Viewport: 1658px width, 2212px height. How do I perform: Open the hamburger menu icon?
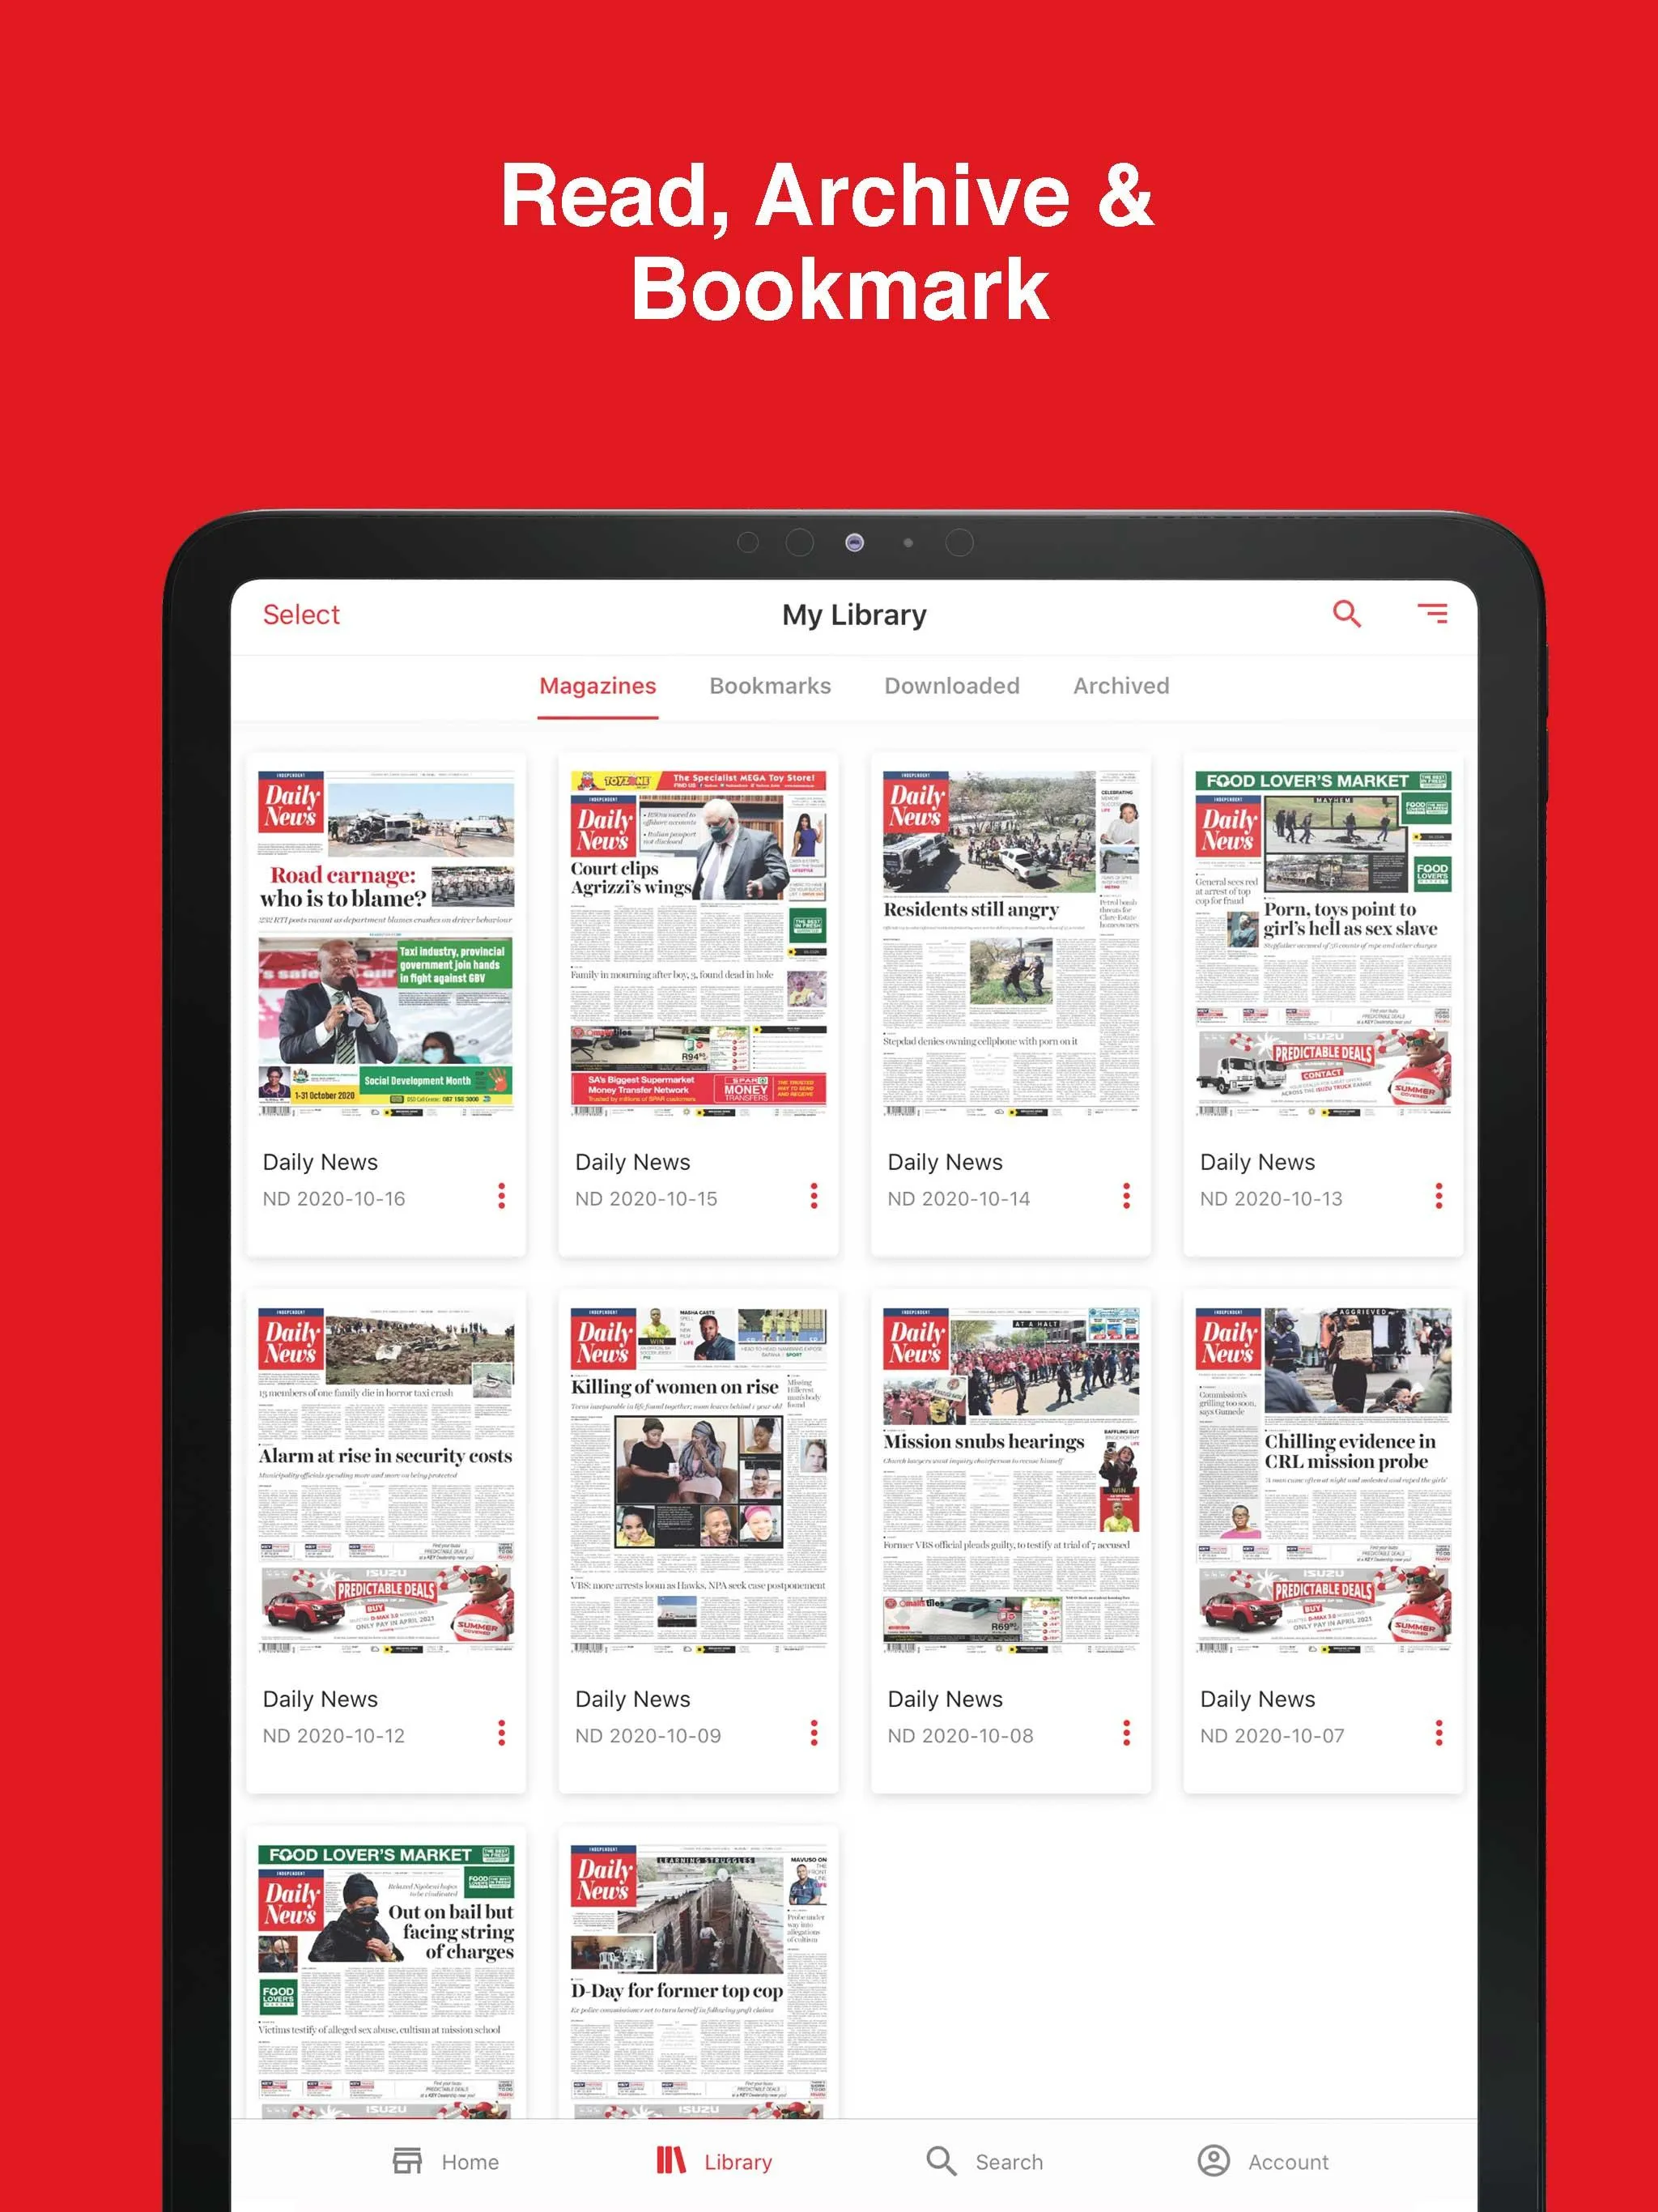click(x=1437, y=613)
